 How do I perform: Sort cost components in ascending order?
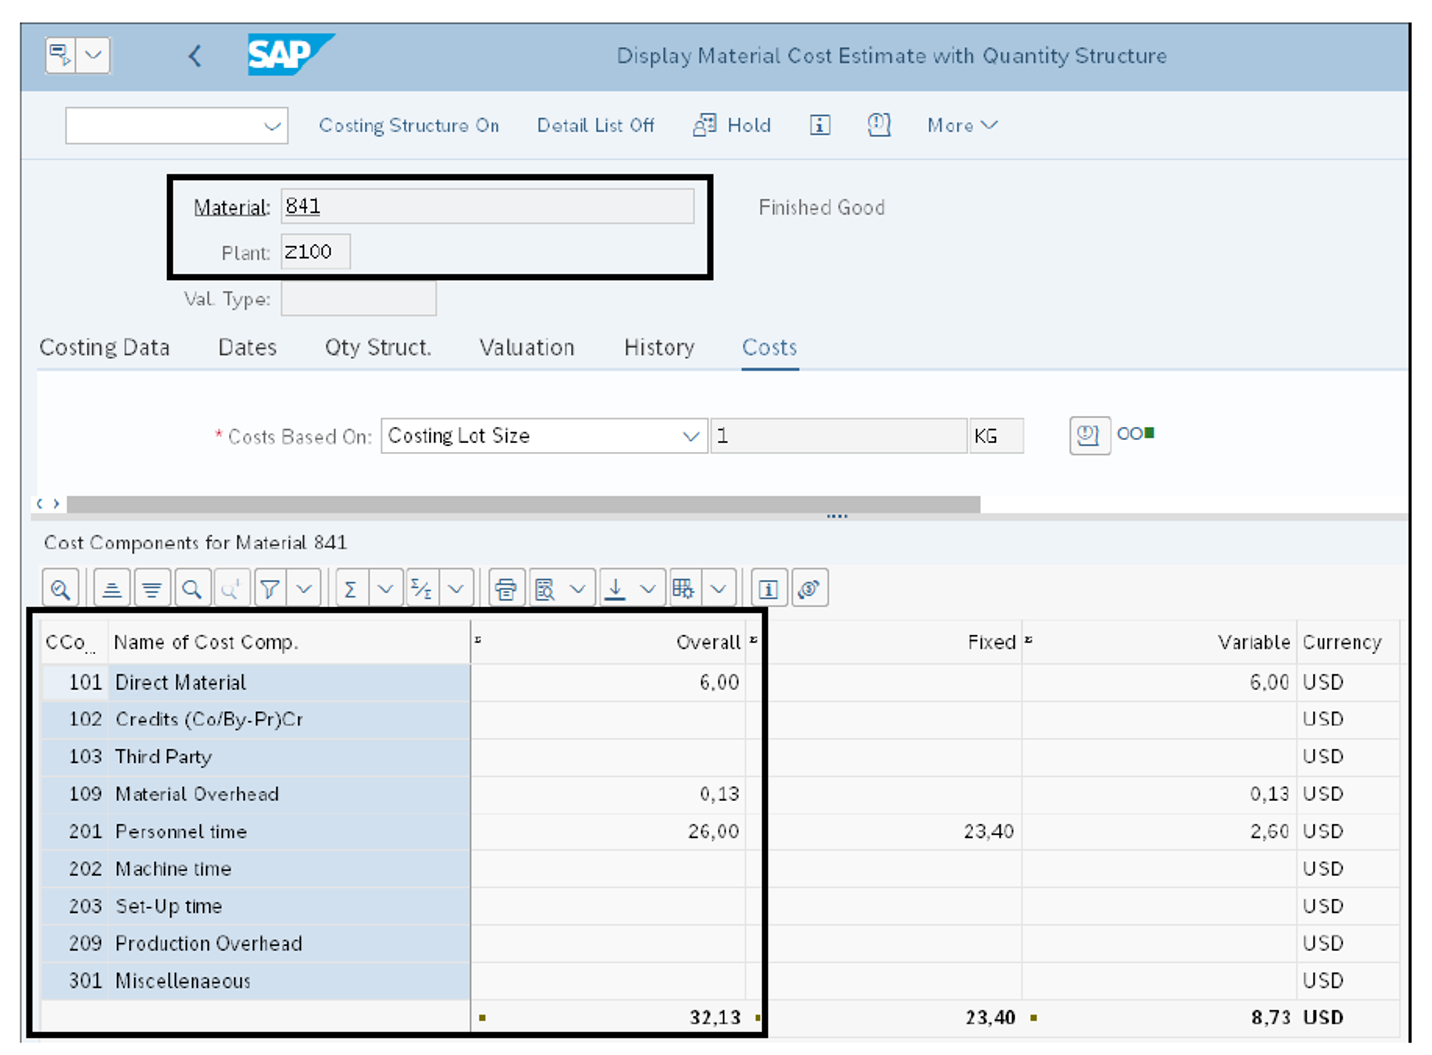pos(112,588)
